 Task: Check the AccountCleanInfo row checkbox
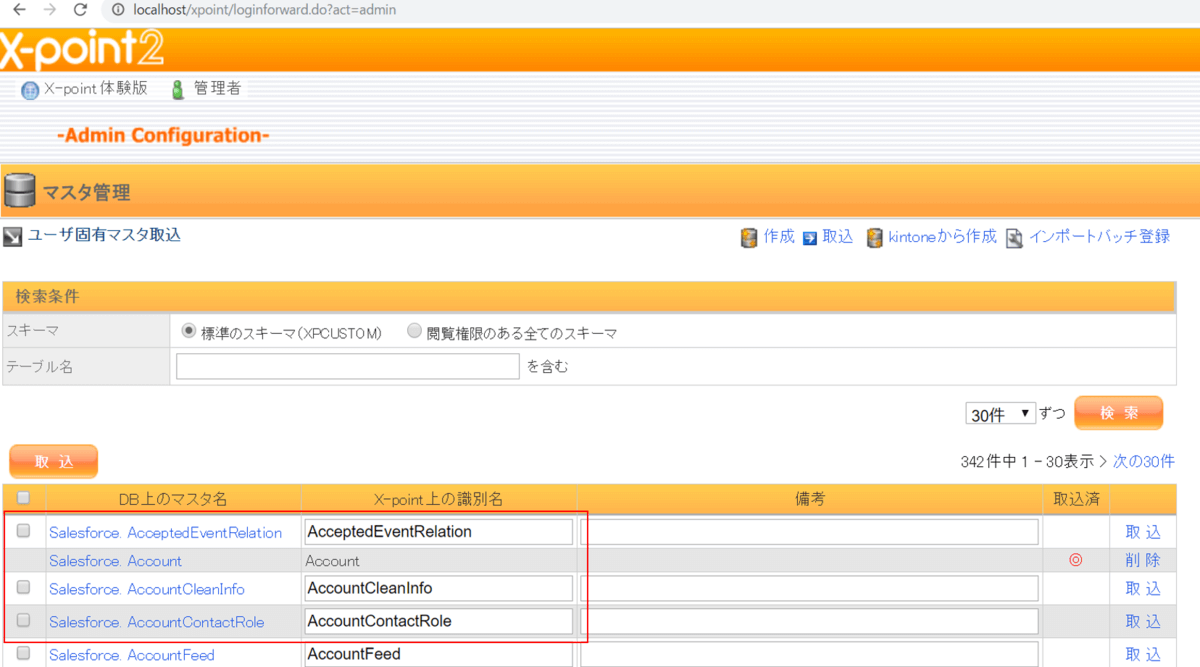coord(23,587)
